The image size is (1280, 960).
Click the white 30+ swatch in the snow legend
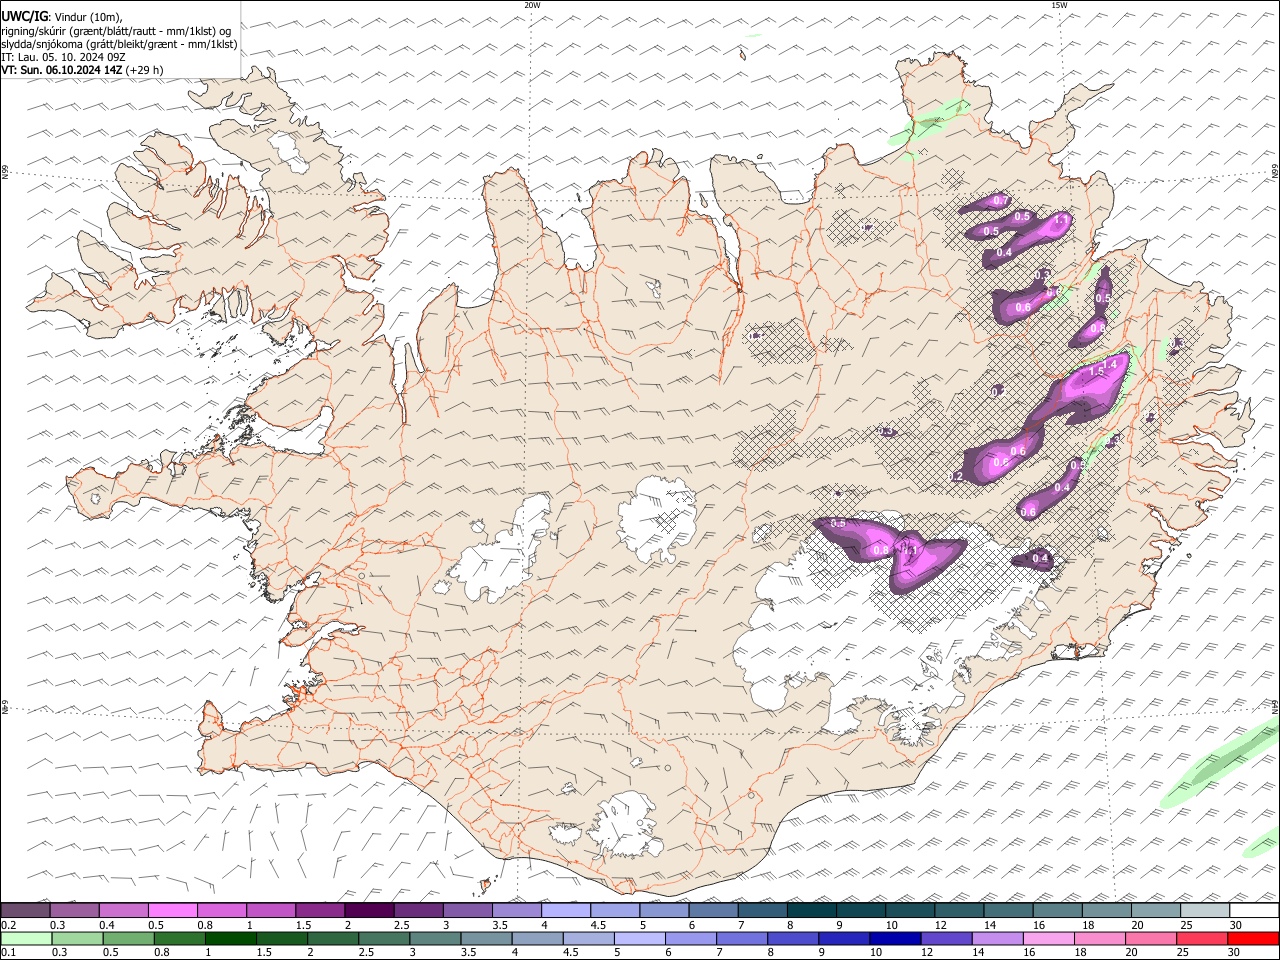1253,910
